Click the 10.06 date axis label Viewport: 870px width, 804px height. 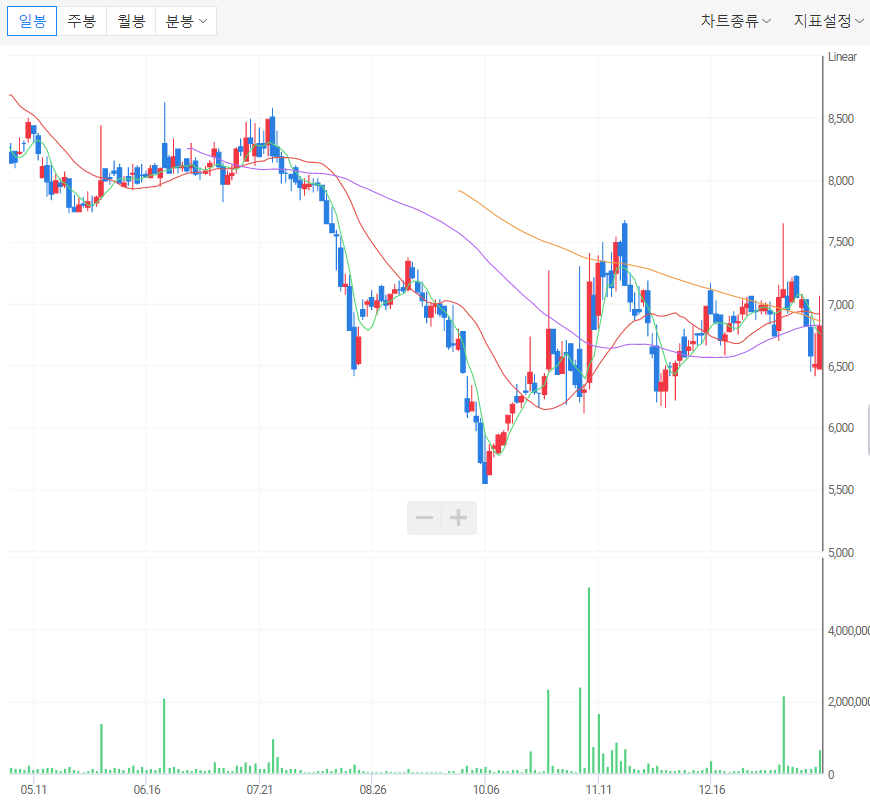(486, 790)
